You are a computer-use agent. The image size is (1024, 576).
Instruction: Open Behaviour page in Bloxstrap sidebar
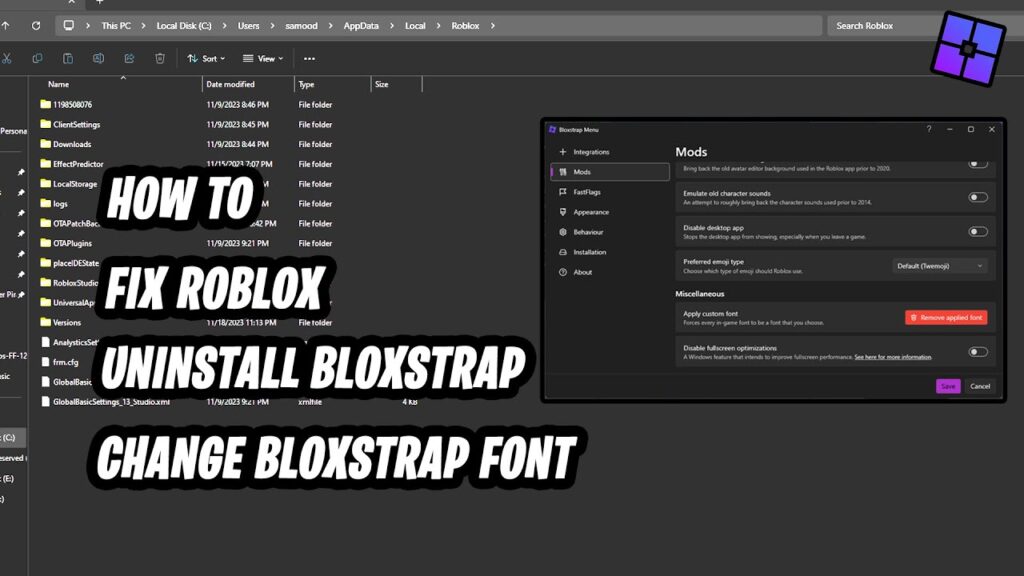tap(611, 232)
